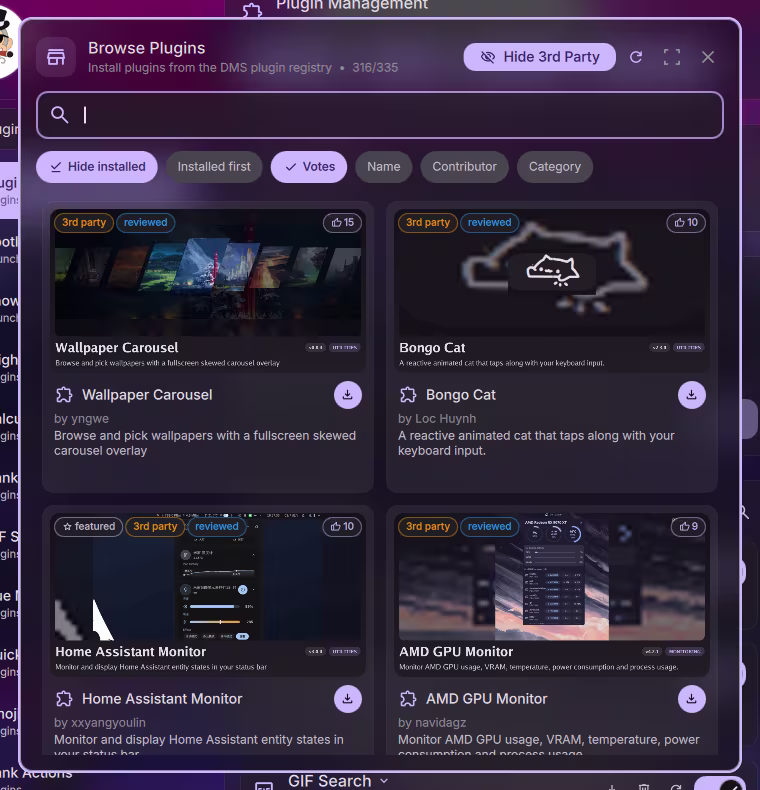Screen dimensions: 760x790
Task: Click the reviewed badge on Wallpaper Carousel
Action: pyautogui.click(x=145, y=222)
